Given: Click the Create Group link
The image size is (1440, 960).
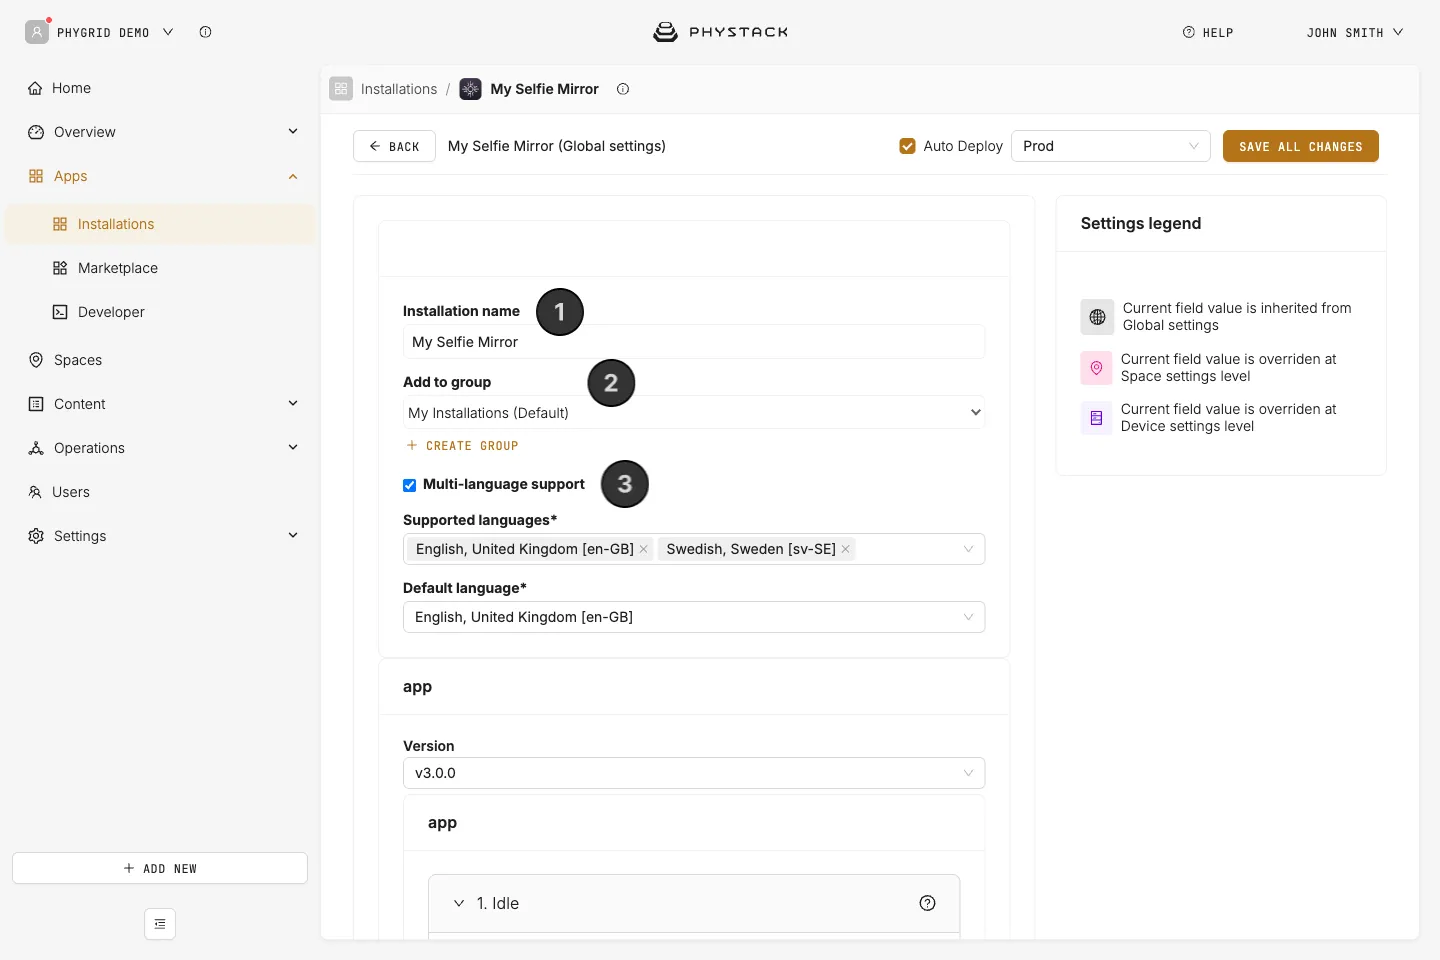Looking at the screenshot, I should tap(462, 446).
